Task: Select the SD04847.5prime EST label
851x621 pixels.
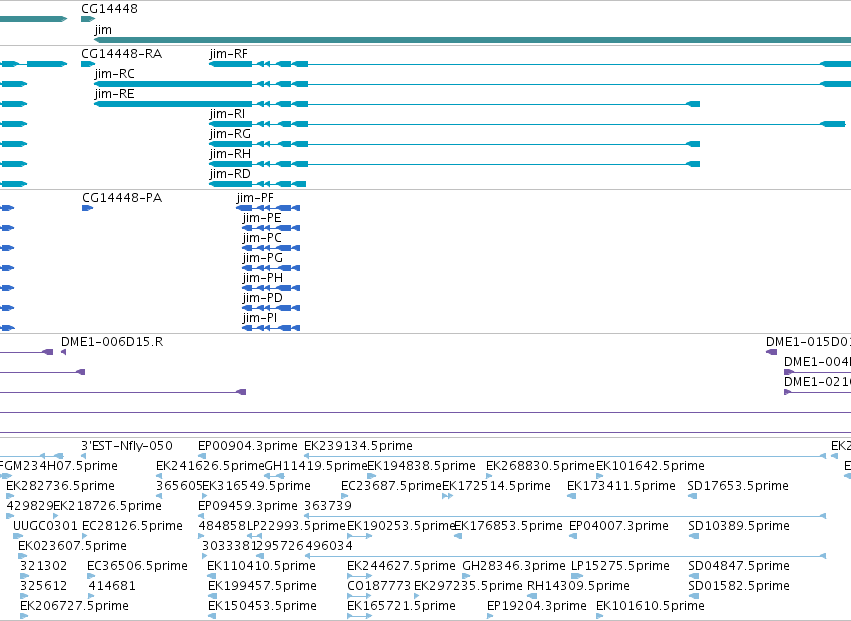Action: 739,567
